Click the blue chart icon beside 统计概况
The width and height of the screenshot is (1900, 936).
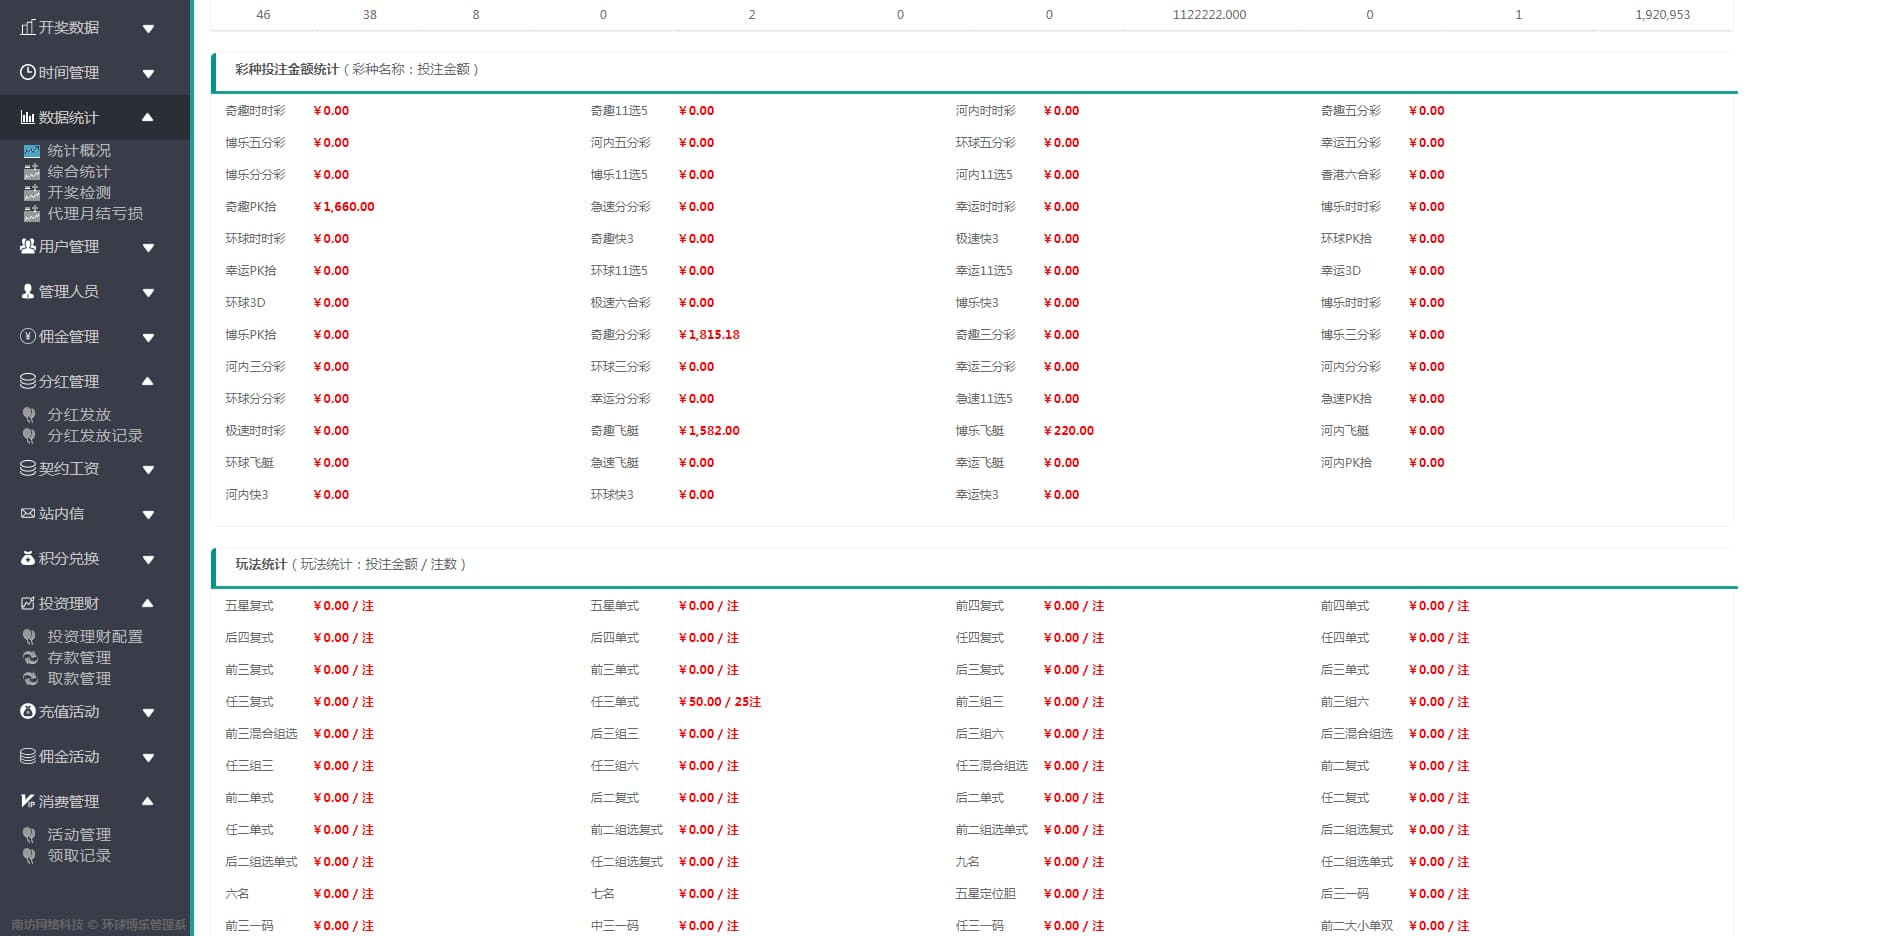coord(32,151)
